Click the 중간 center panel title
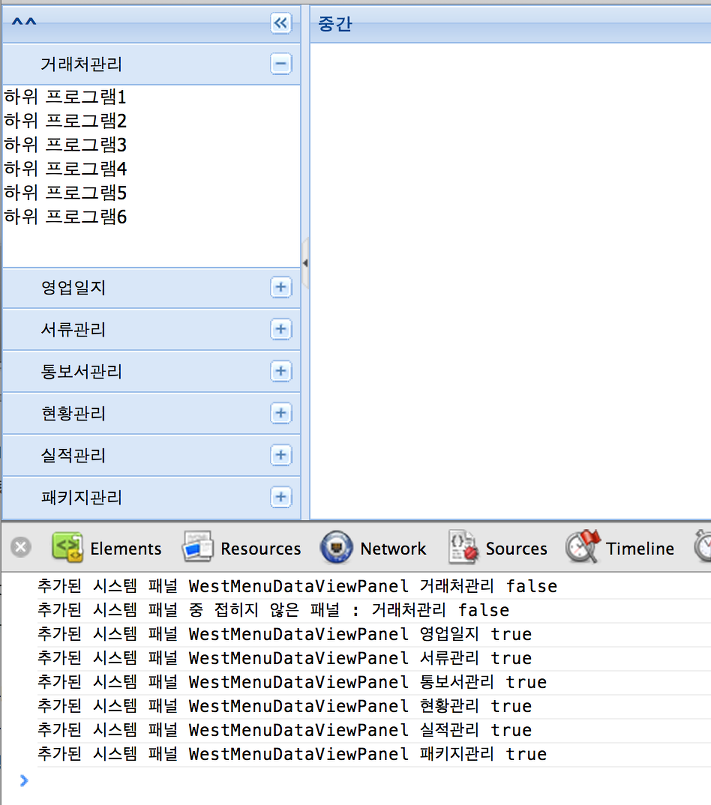Viewport: 711px width, 805px height. [335, 24]
